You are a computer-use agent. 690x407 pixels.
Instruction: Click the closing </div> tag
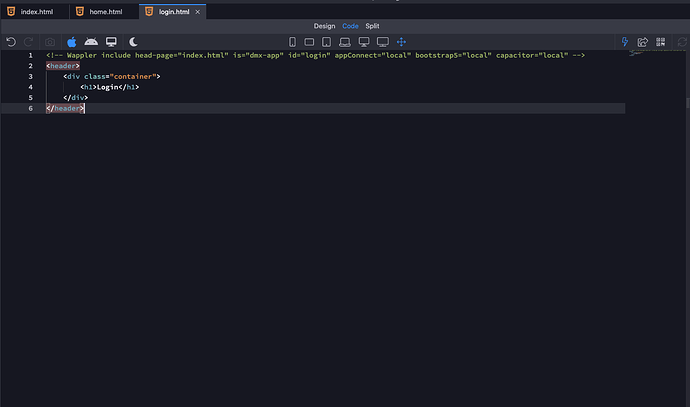click(x=75, y=98)
